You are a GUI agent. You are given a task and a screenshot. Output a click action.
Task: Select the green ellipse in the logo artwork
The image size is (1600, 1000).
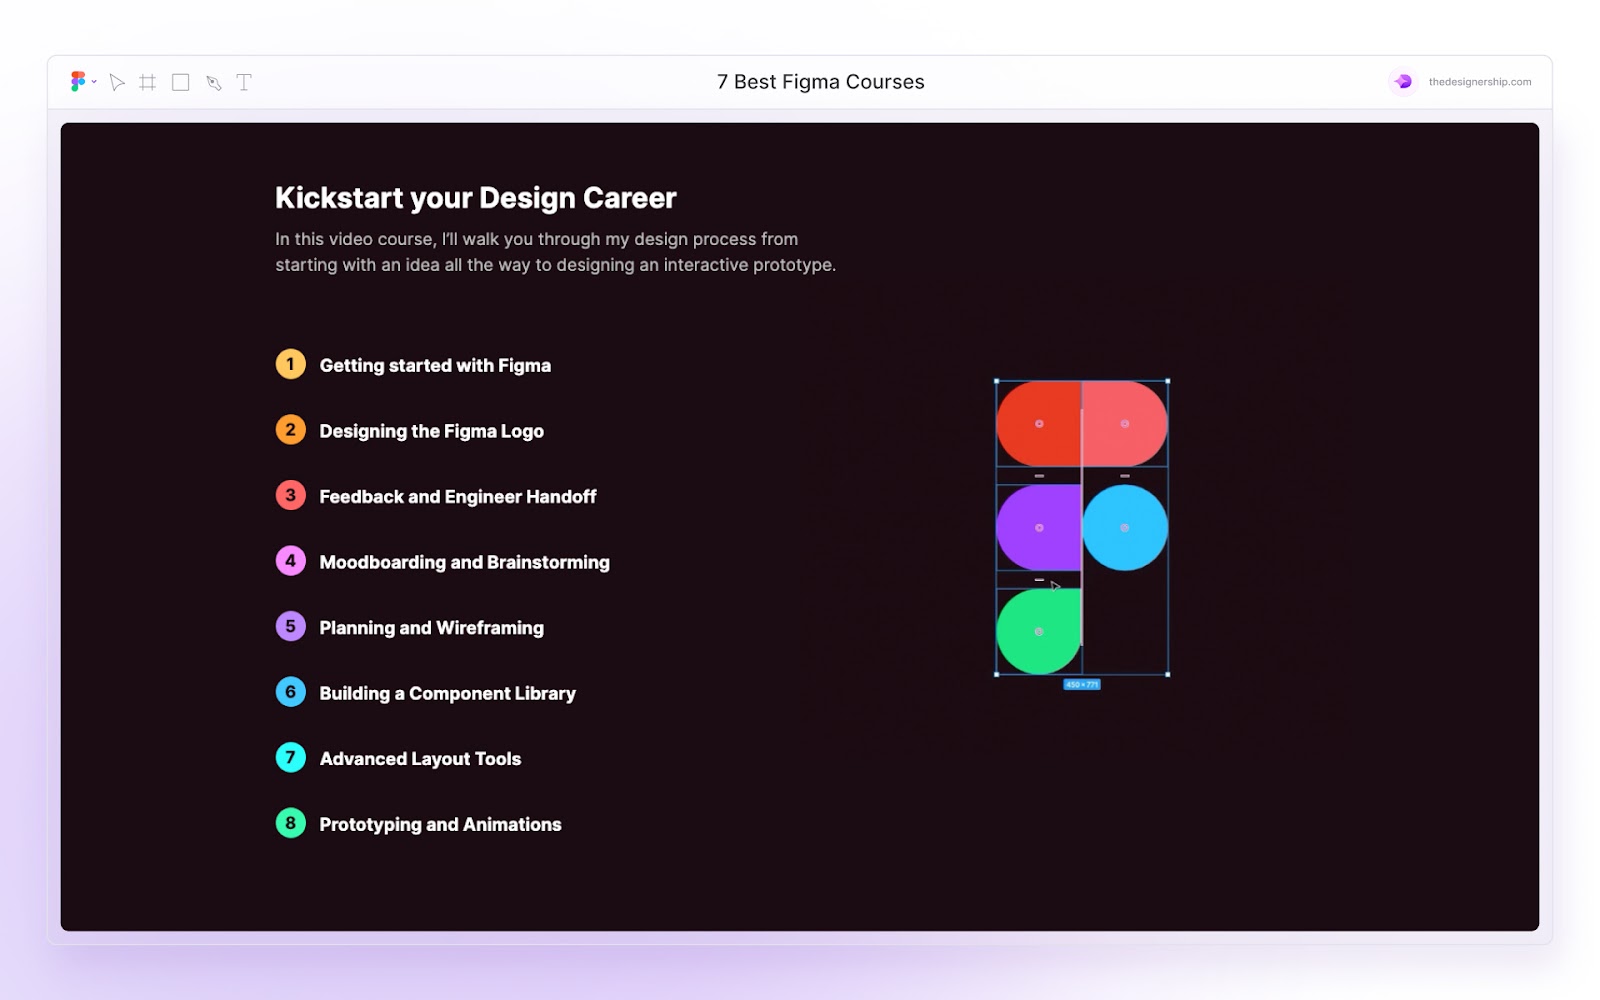1040,631
